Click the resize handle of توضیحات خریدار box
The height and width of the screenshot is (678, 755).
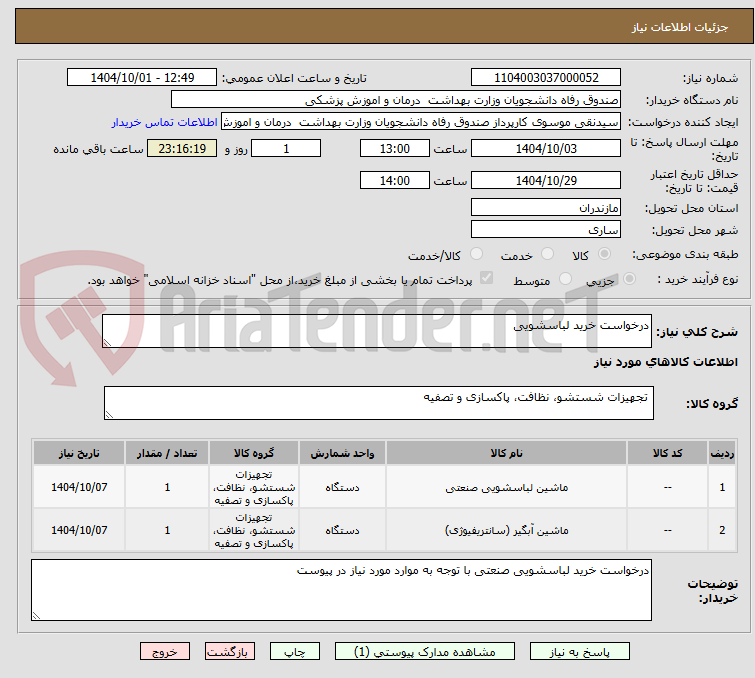36,615
